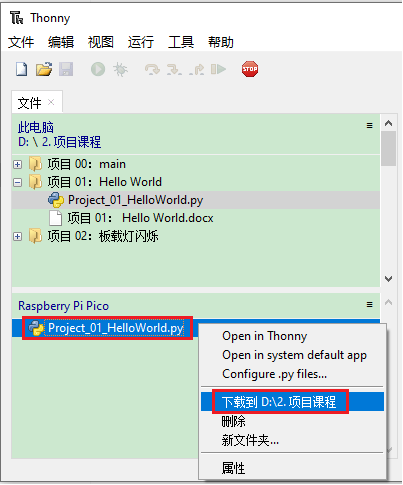Viewport: 403px width, 485px height.
Task: Open the 此电脑 panel hamburger menu
Action: pyautogui.click(x=369, y=125)
